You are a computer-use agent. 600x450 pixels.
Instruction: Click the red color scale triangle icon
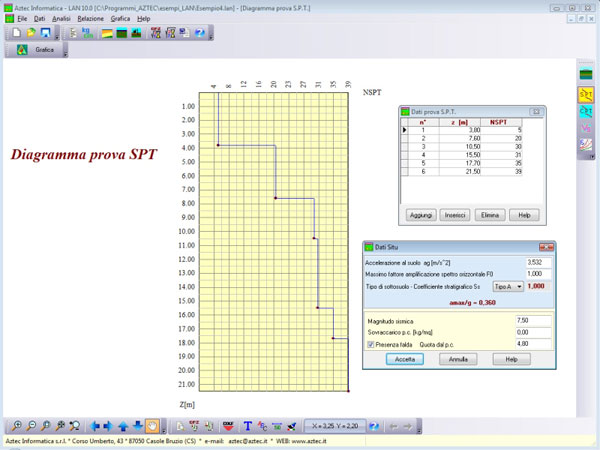point(228,426)
